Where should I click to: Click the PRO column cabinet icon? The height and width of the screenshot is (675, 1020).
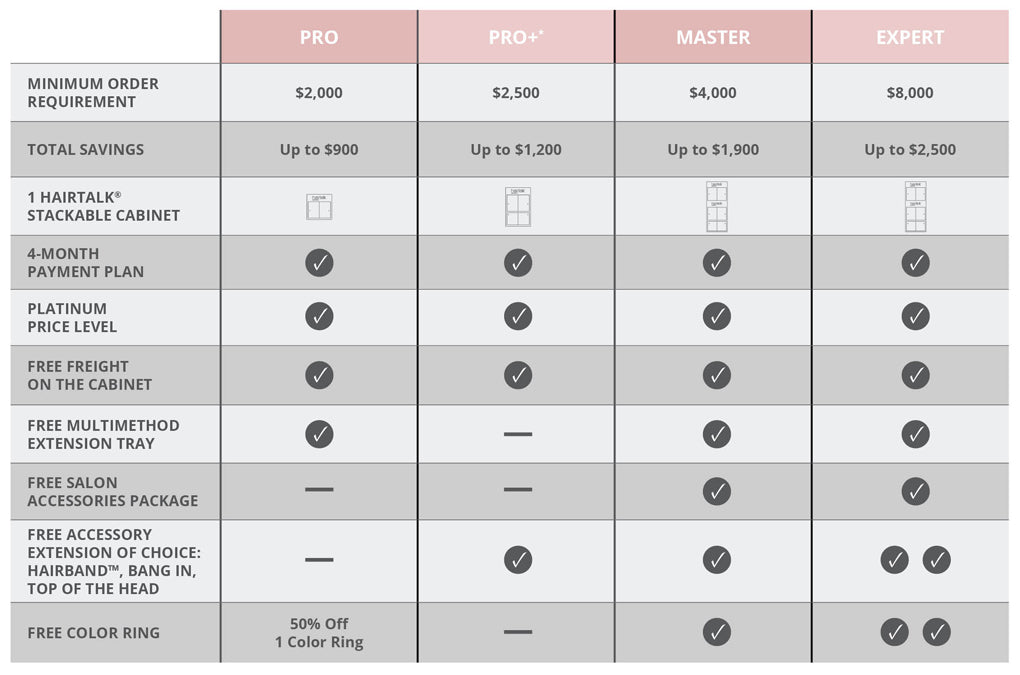[319, 207]
